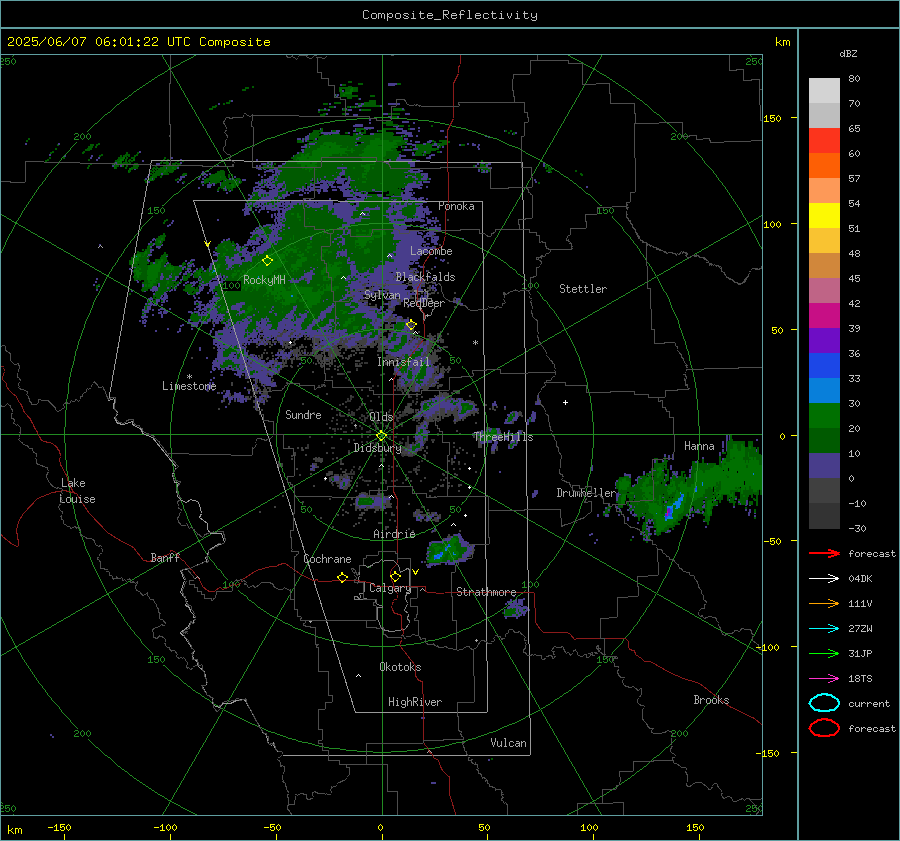The image size is (900, 841).
Task: Pick the blue 36–33 dBZ swatch
Action: tap(824, 365)
